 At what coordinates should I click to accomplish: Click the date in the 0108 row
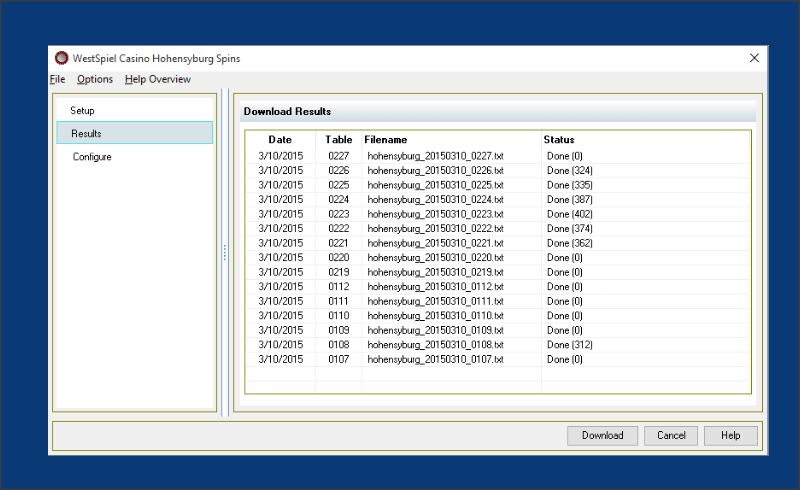(281, 345)
